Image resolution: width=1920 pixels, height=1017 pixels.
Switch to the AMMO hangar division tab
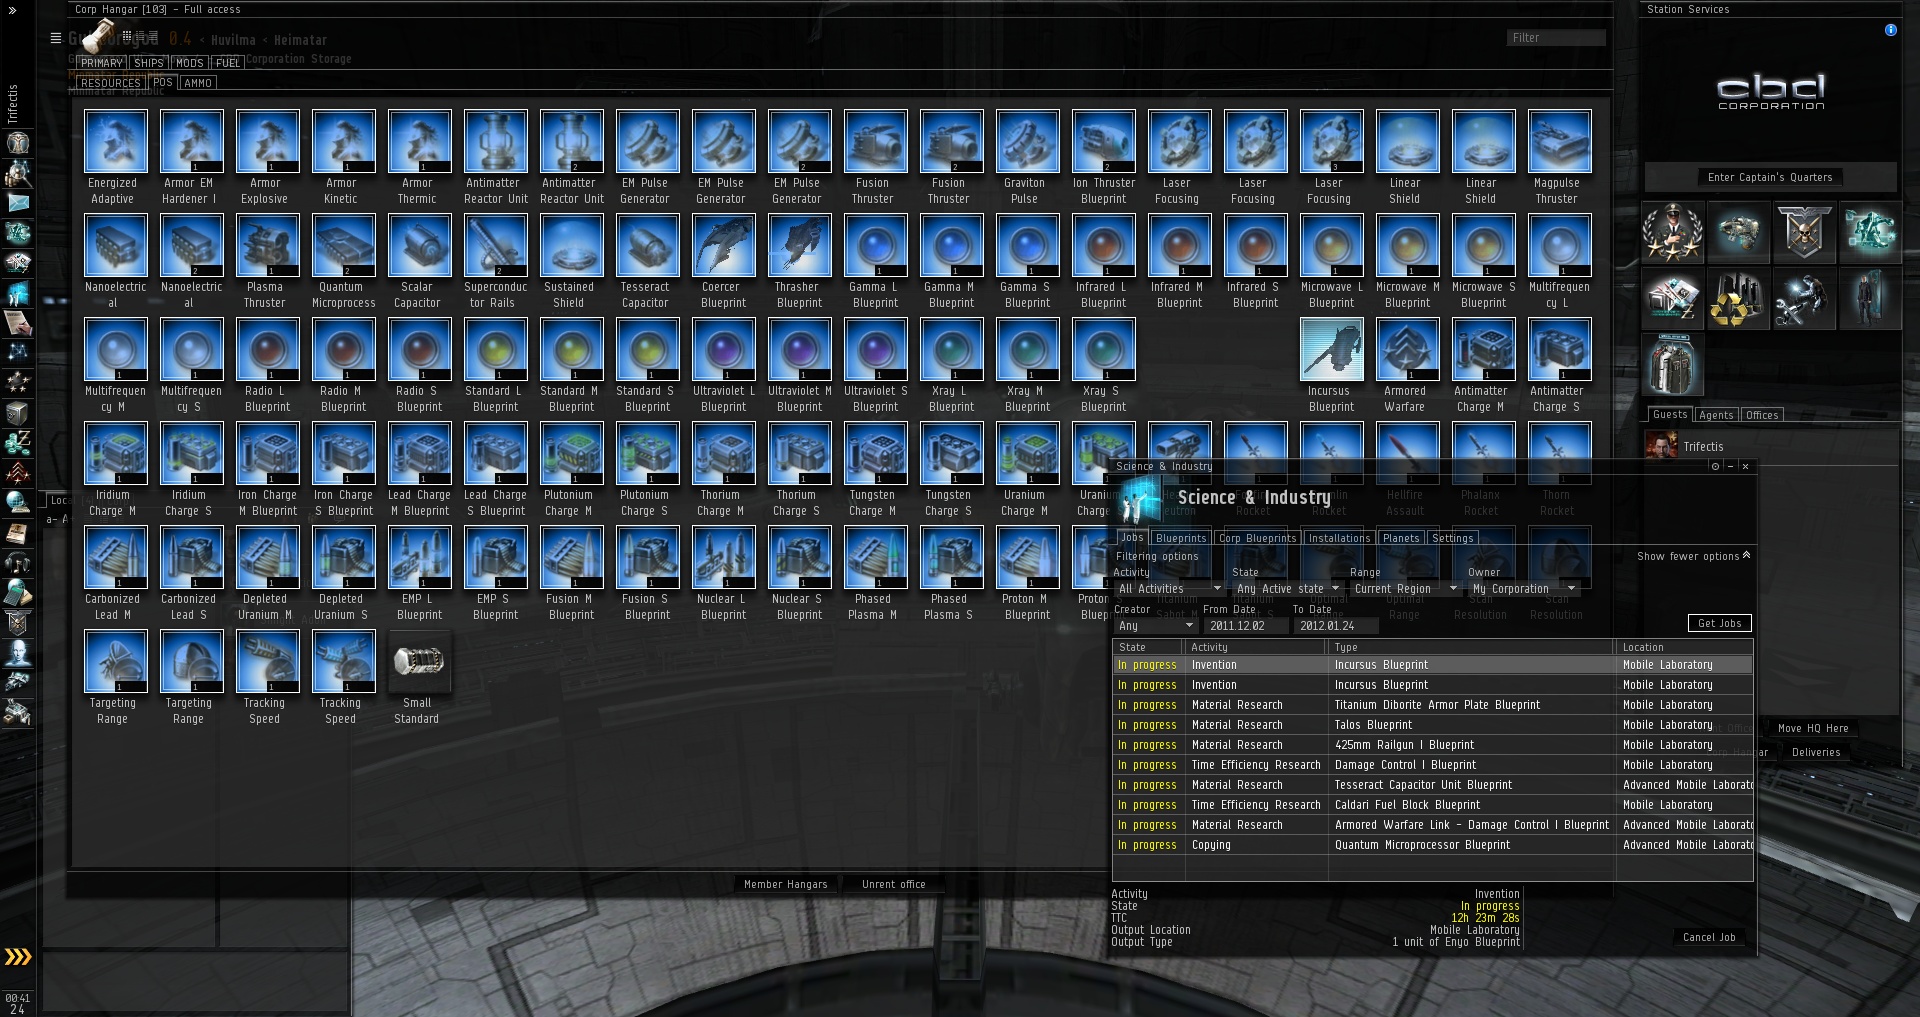[198, 83]
